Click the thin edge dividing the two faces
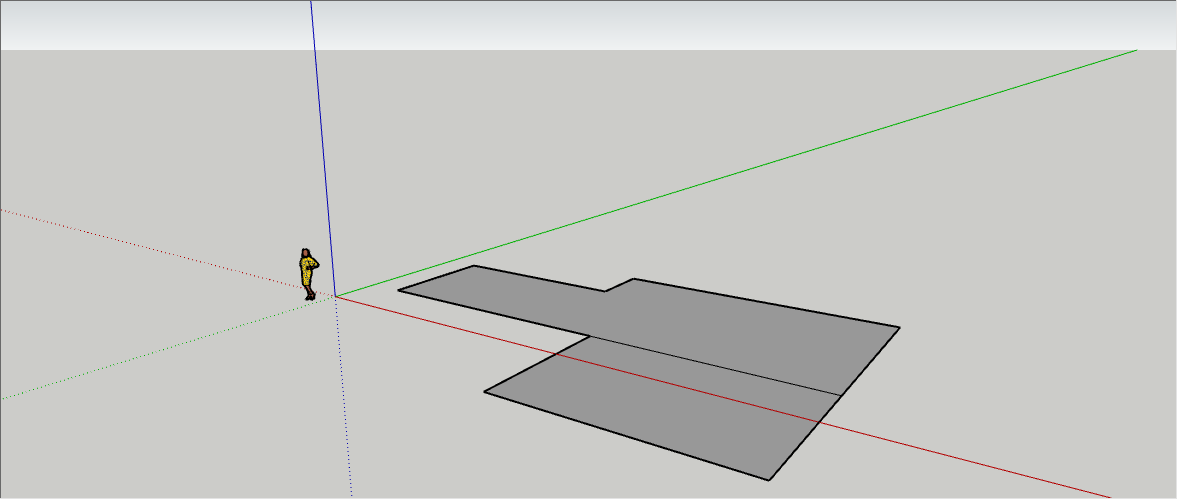The height and width of the screenshot is (499, 1177). coord(715,365)
